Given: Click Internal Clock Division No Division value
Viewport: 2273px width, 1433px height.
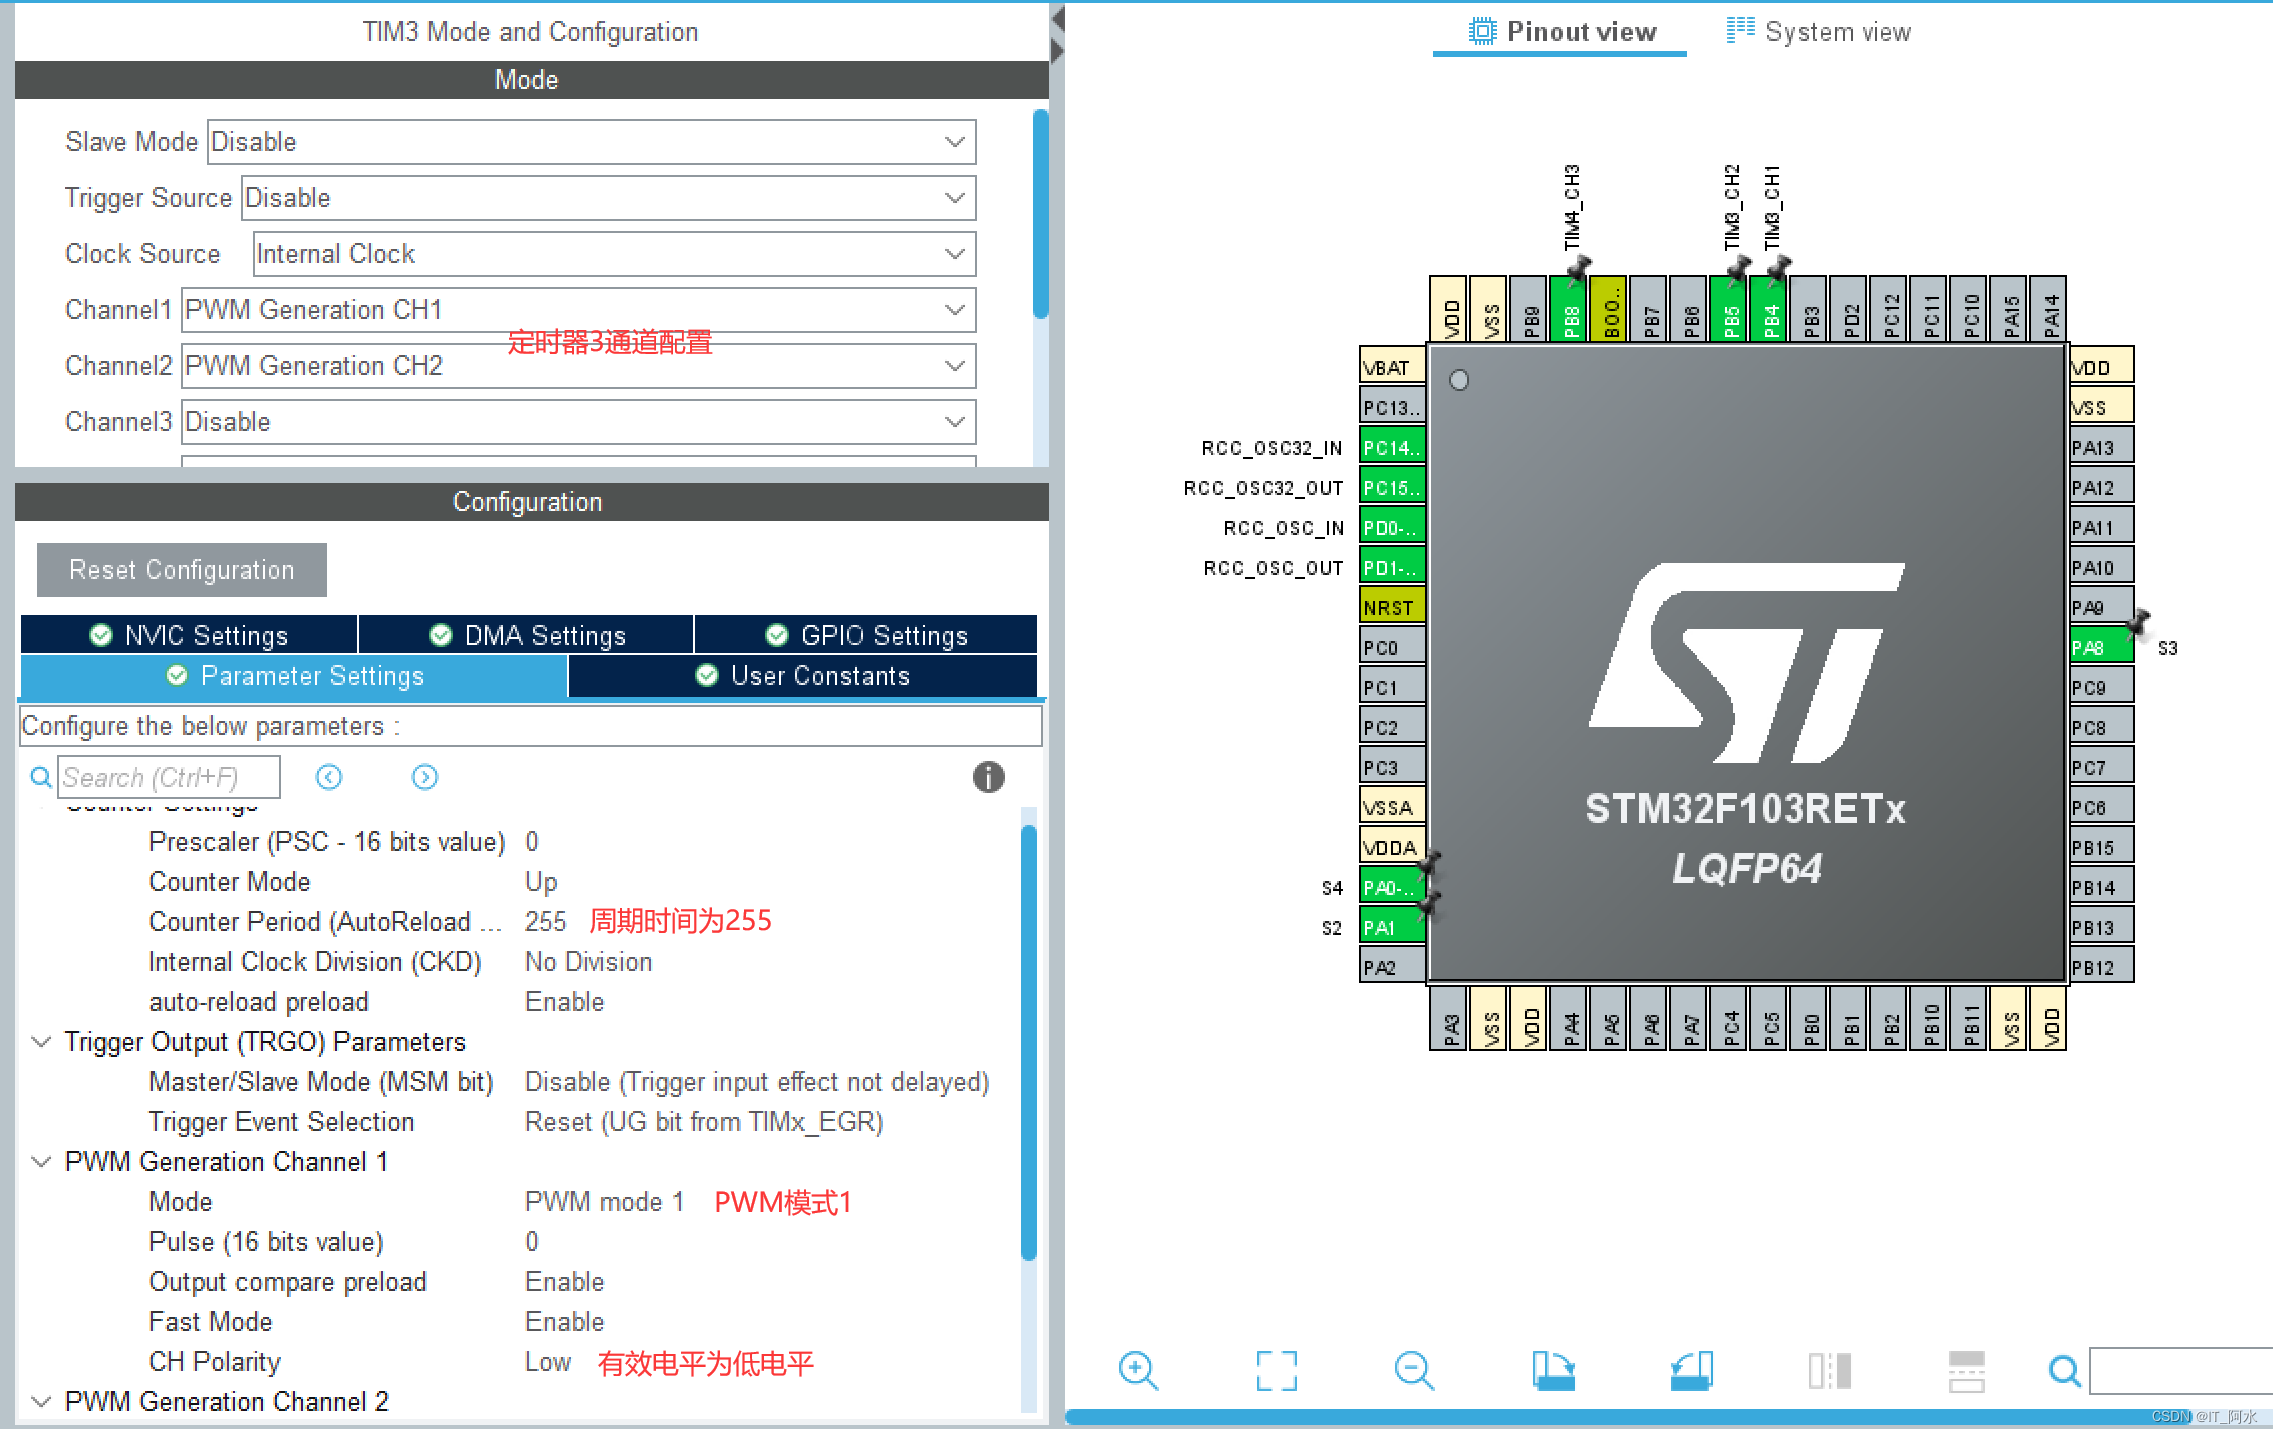Looking at the screenshot, I should tap(588, 961).
